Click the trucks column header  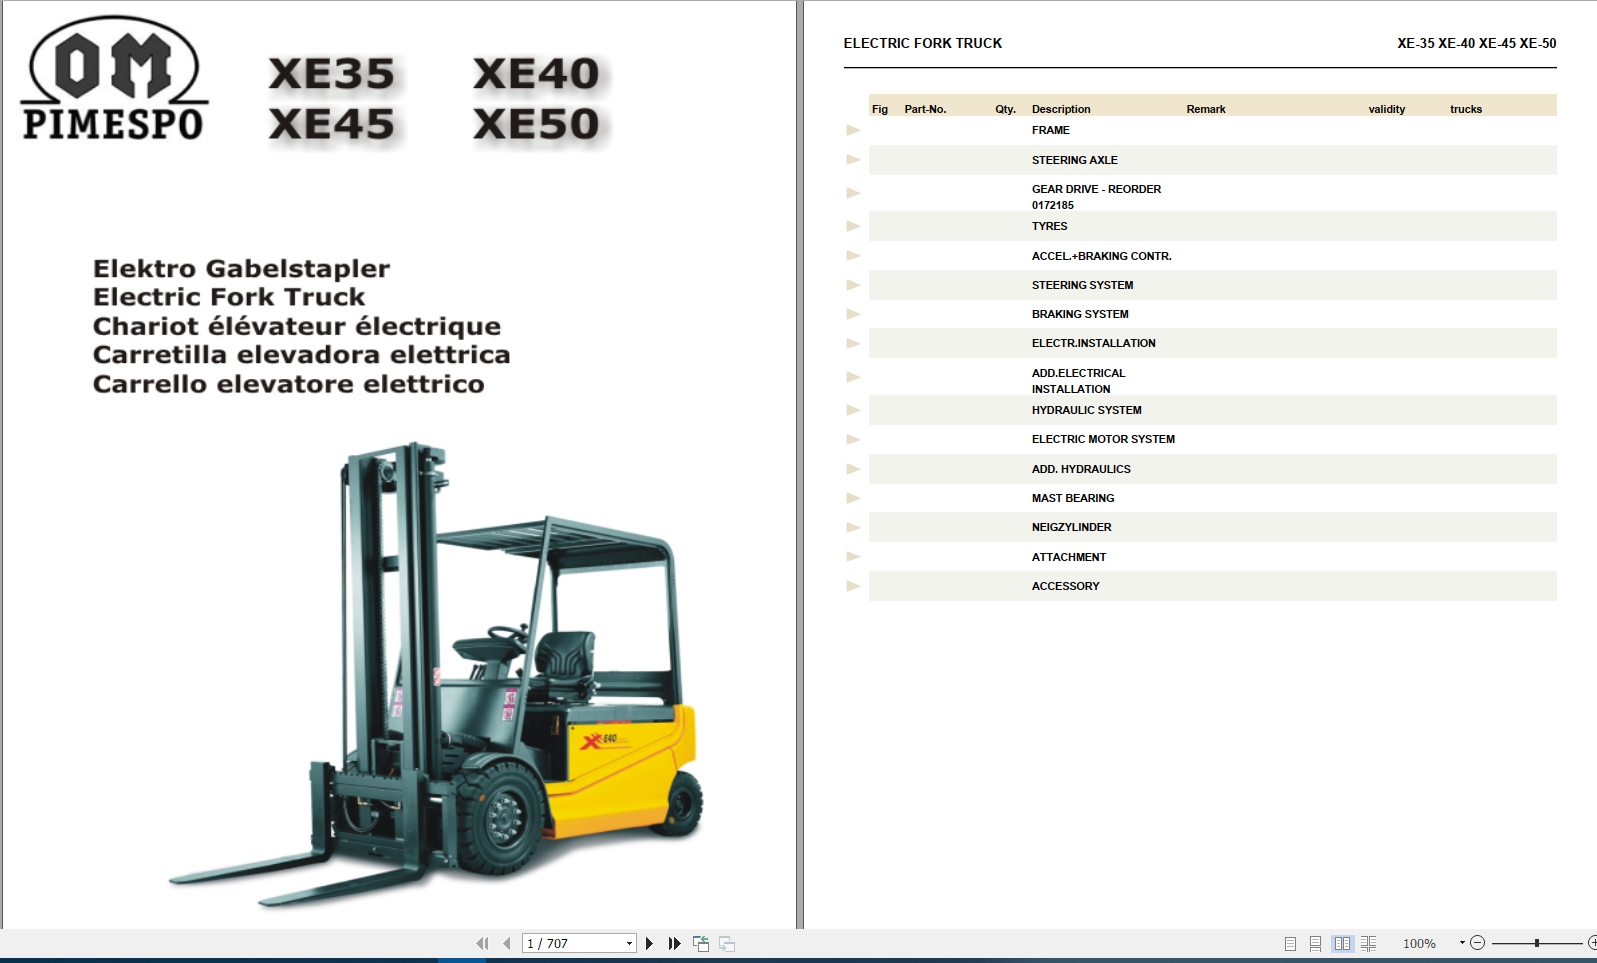tap(1466, 109)
